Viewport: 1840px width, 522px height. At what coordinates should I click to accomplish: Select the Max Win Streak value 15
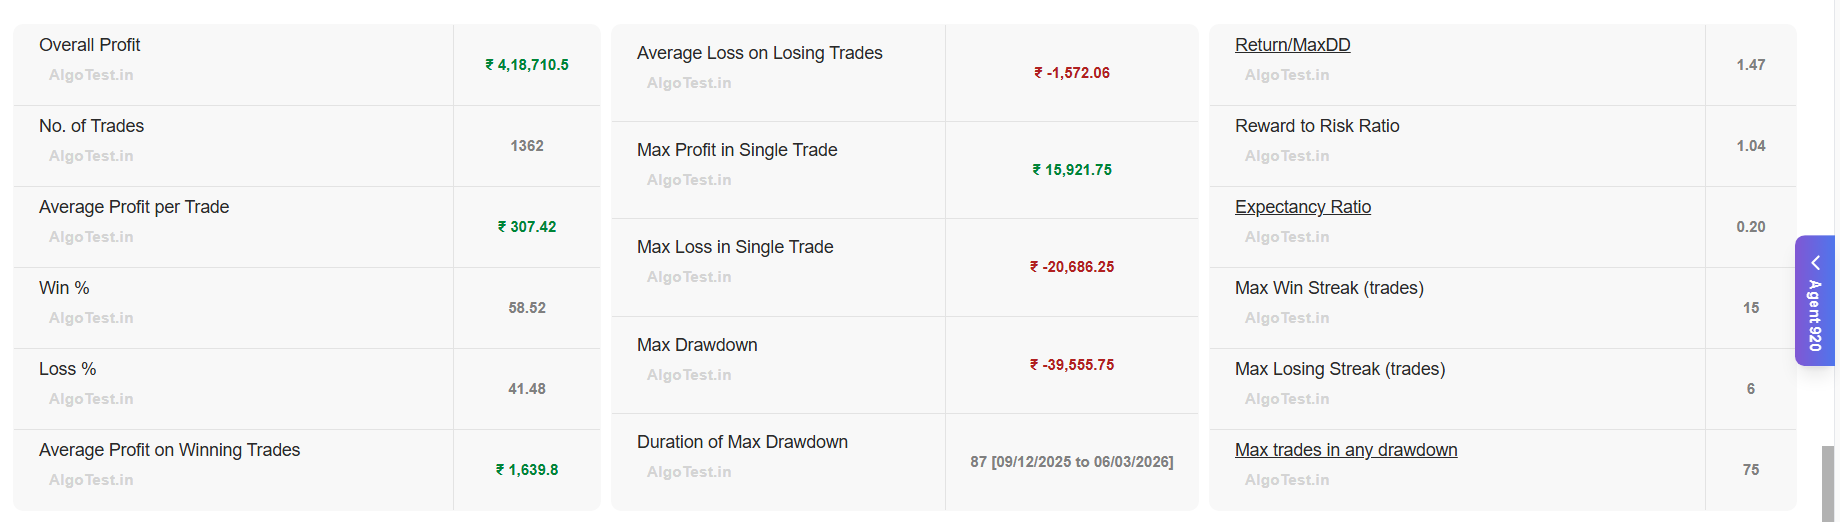coord(1750,308)
